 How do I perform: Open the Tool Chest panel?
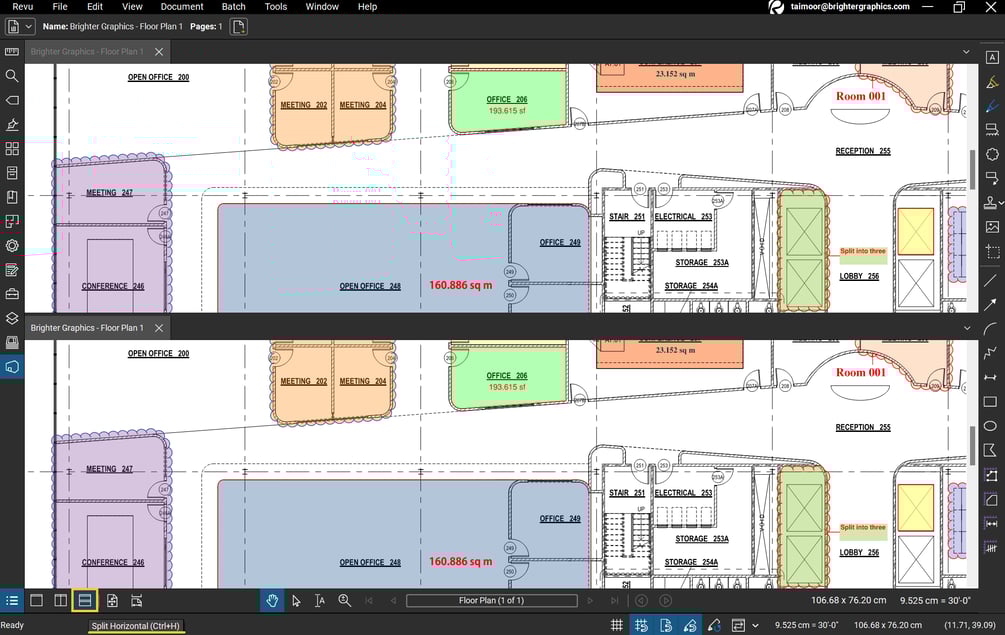[x=12, y=294]
